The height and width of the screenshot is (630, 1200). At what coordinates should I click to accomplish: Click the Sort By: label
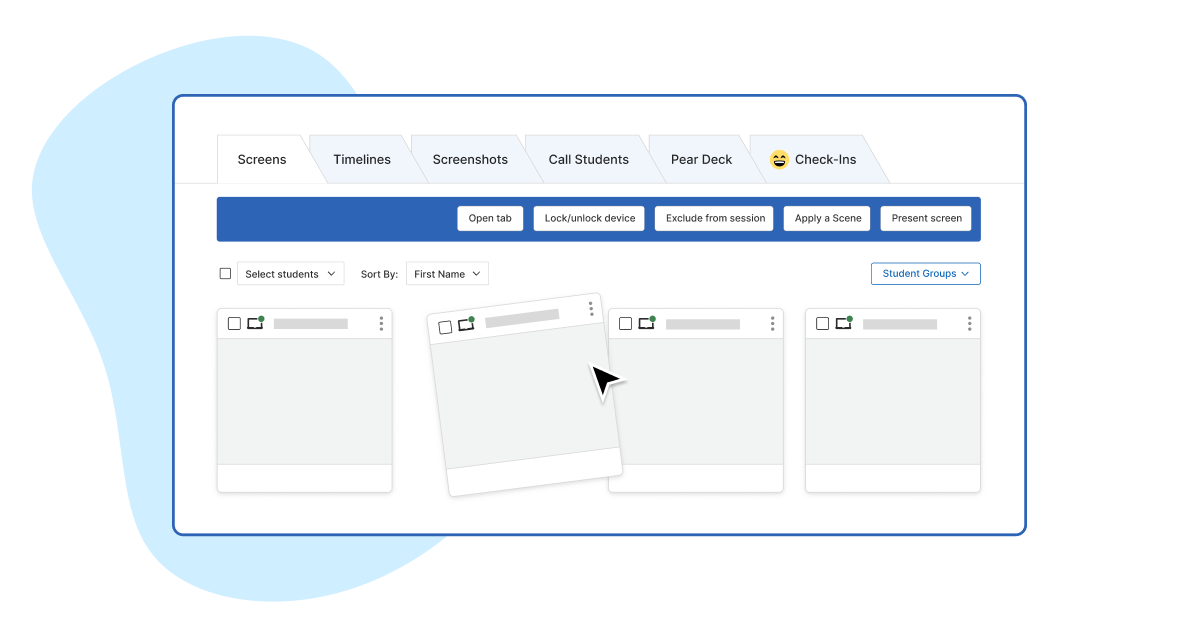[x=379, y=274]
